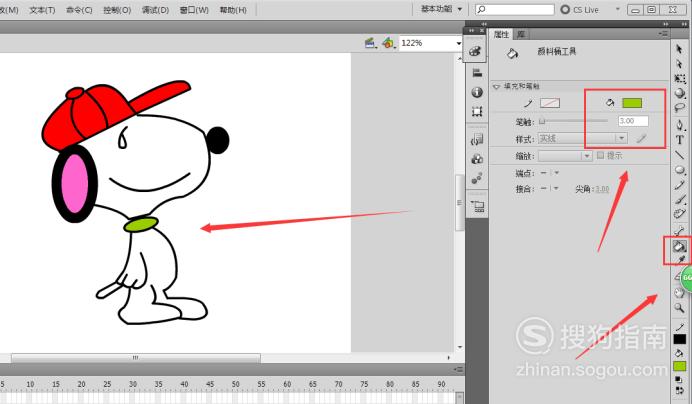Screen dimensions: 692x404
Task: Click frame 30 on the timeline ruler
Action: pyautogui.click(x=133, y=384)
